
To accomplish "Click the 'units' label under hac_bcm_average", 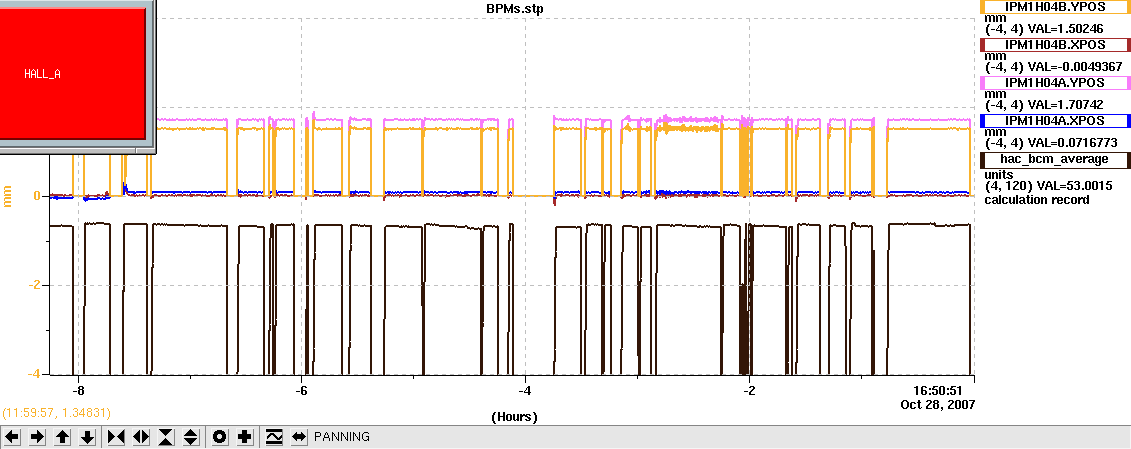I will [999, 175].
